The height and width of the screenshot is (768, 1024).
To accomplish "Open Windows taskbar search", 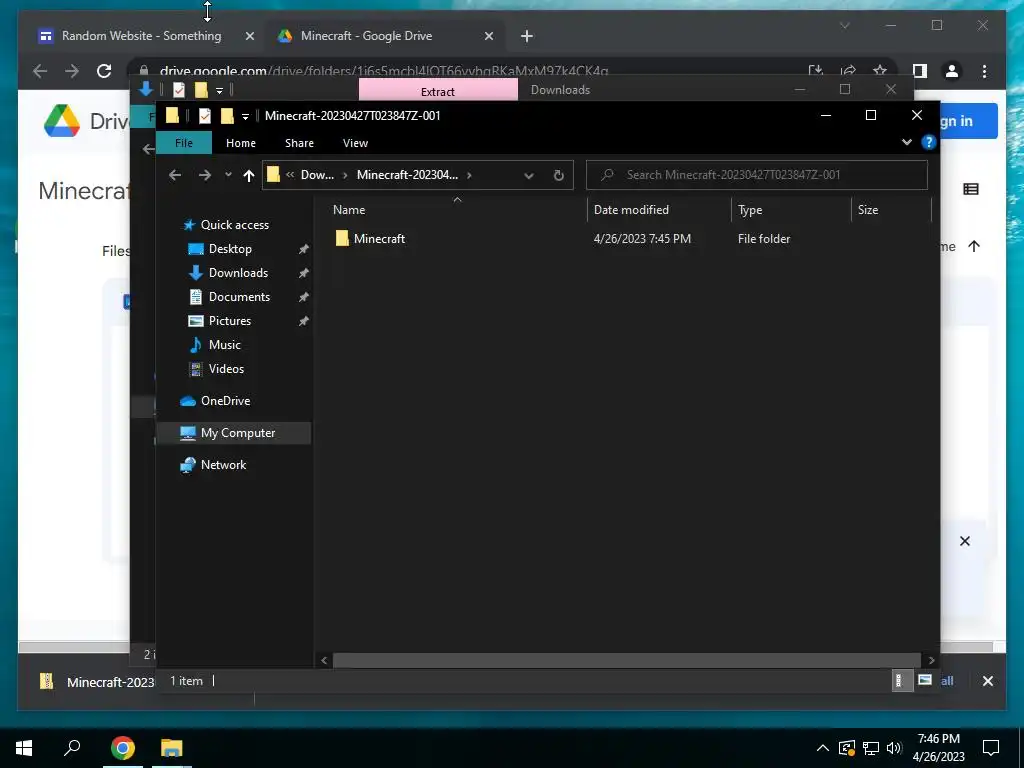I will coord(72,748).
